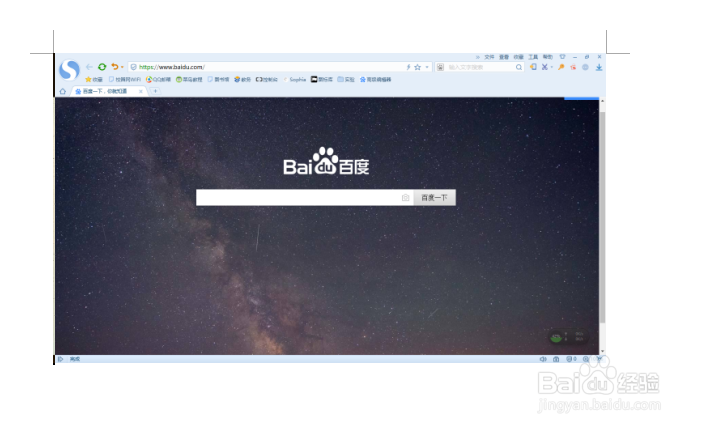Click the green speed accelerator floating widget
Viewport: 701px width, 430px height.
pos(568,337)
